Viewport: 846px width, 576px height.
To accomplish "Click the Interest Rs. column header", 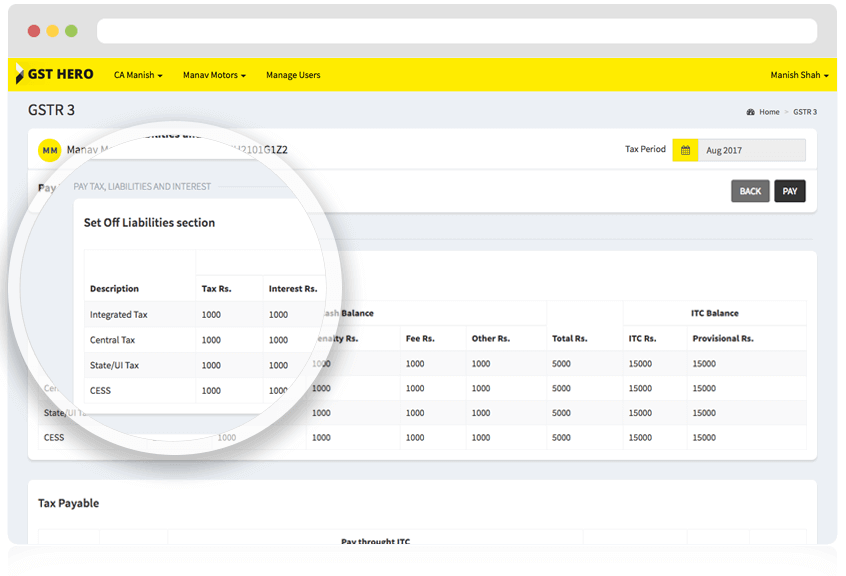I will click(293, 289).
